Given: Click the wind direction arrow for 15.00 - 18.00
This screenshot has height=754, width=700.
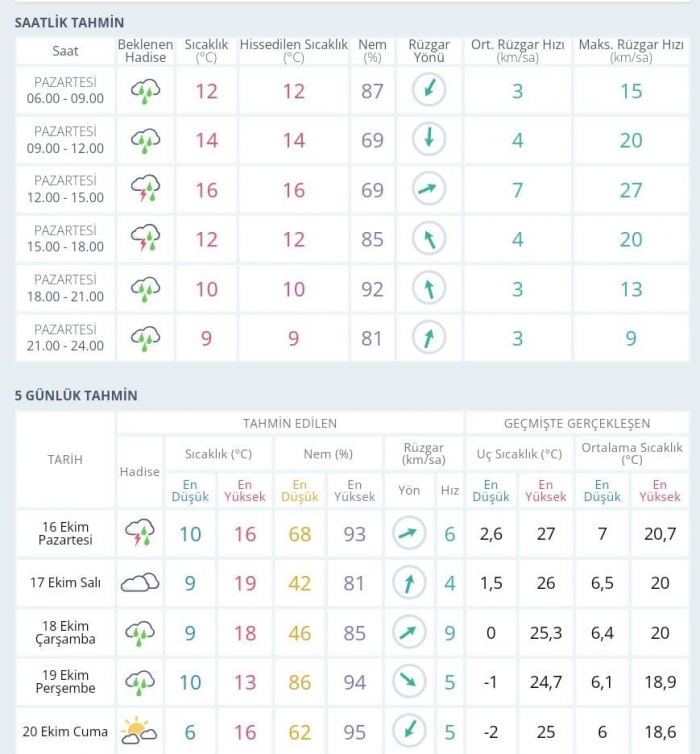Looking at the screenshot, I should pos(429,239).
